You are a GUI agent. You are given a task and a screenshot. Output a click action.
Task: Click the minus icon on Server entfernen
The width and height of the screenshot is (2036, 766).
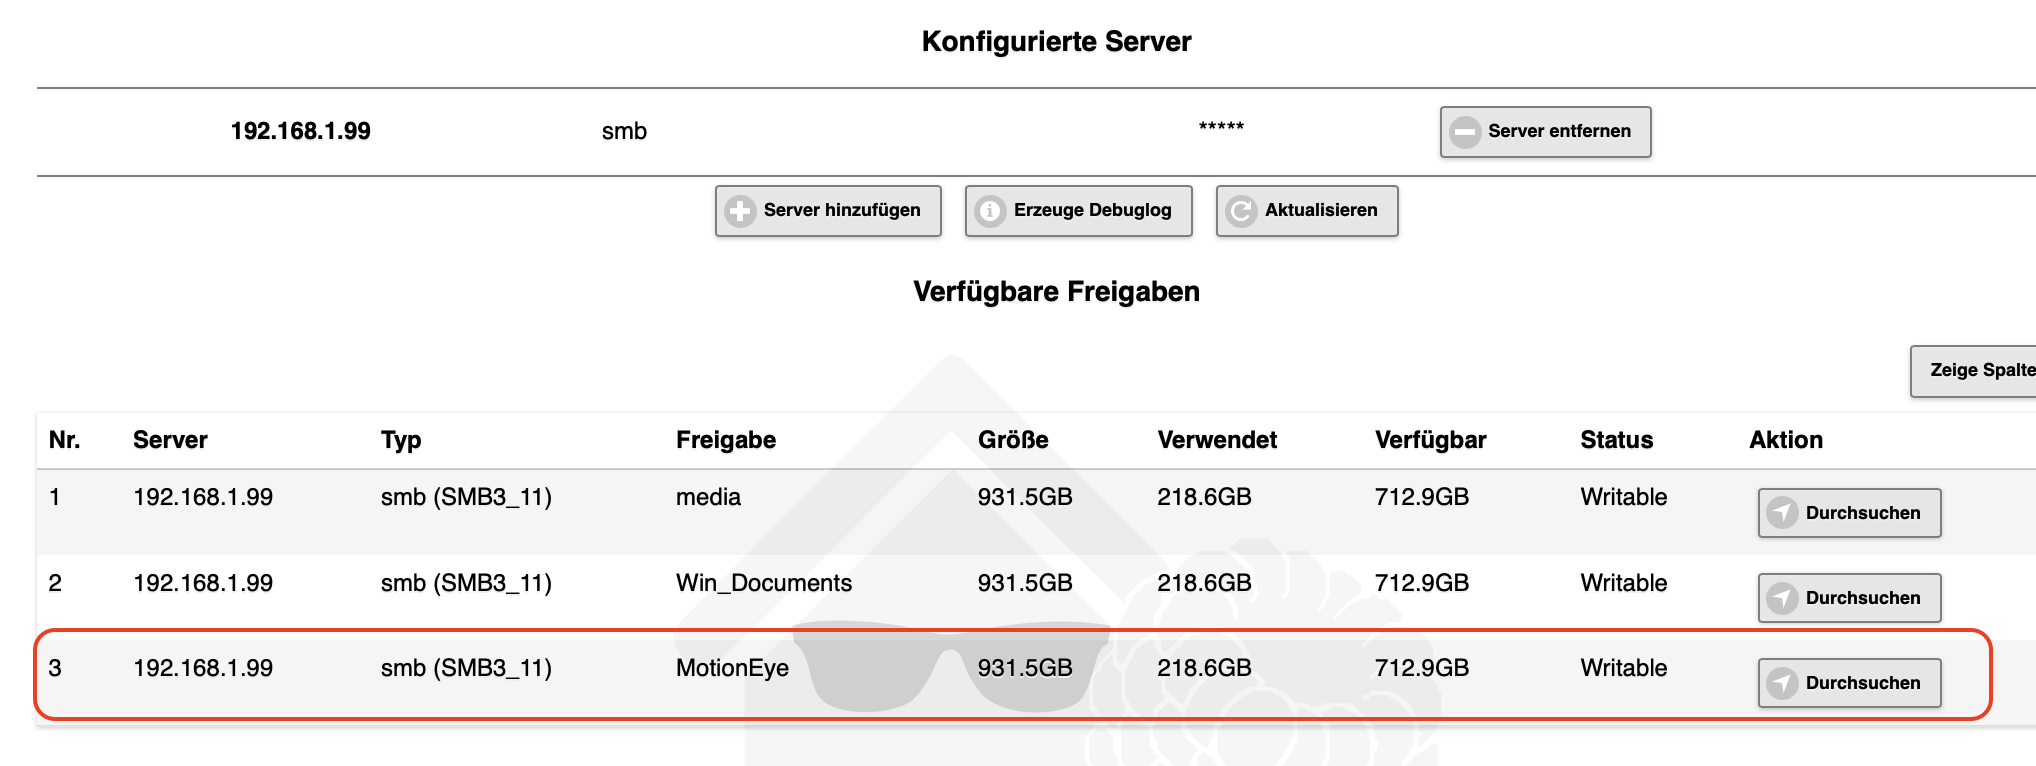[x=1465, y=132]
